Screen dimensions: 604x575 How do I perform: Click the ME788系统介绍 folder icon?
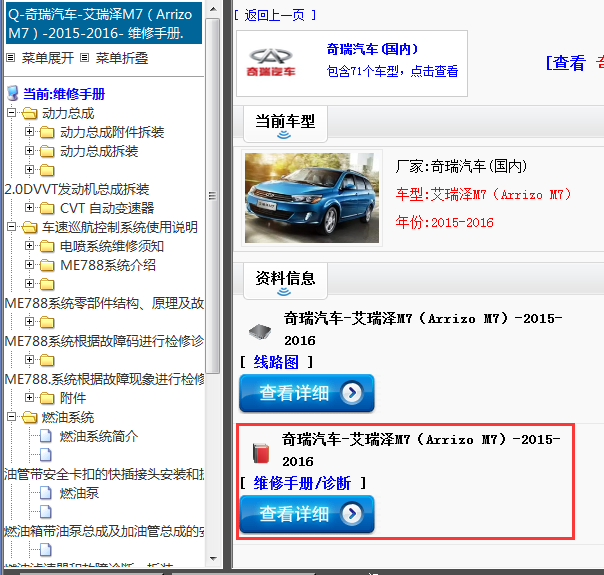pyautogui.click(x=47, y=265)
